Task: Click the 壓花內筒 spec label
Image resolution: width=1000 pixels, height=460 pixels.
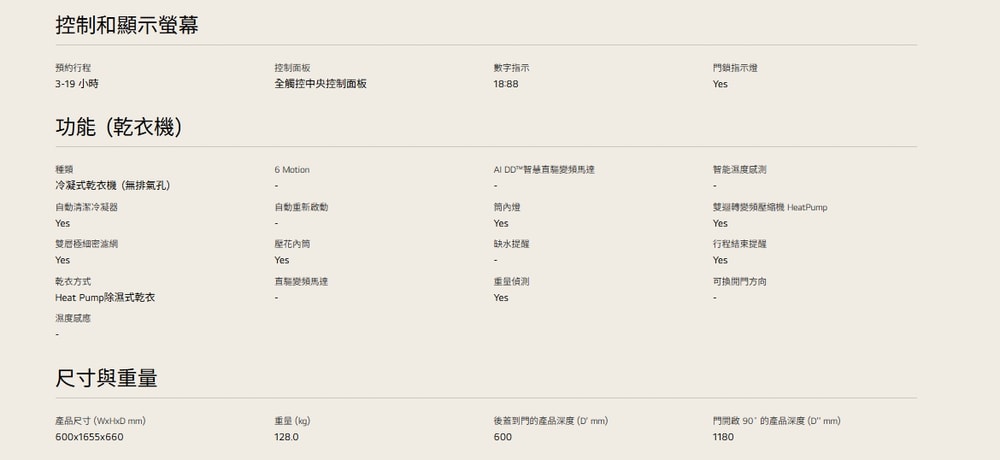Action: (292, 244)
